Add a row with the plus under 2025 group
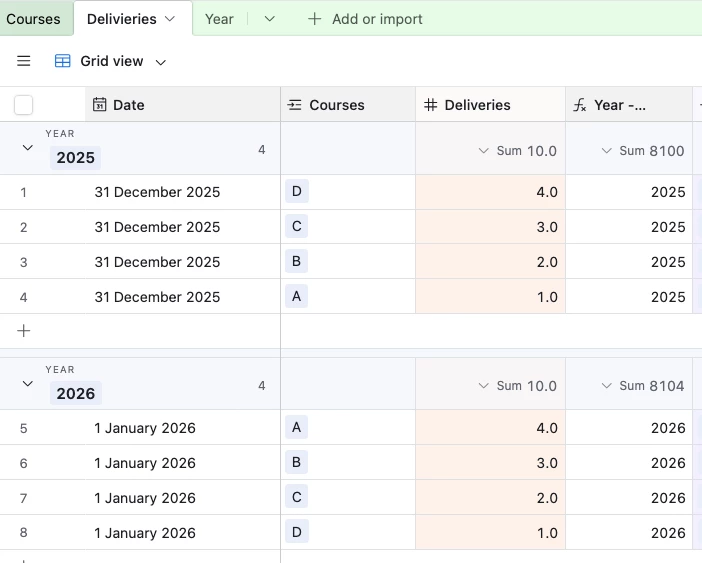The width and height of the screenshot is (702, 563). pos(24,331)
